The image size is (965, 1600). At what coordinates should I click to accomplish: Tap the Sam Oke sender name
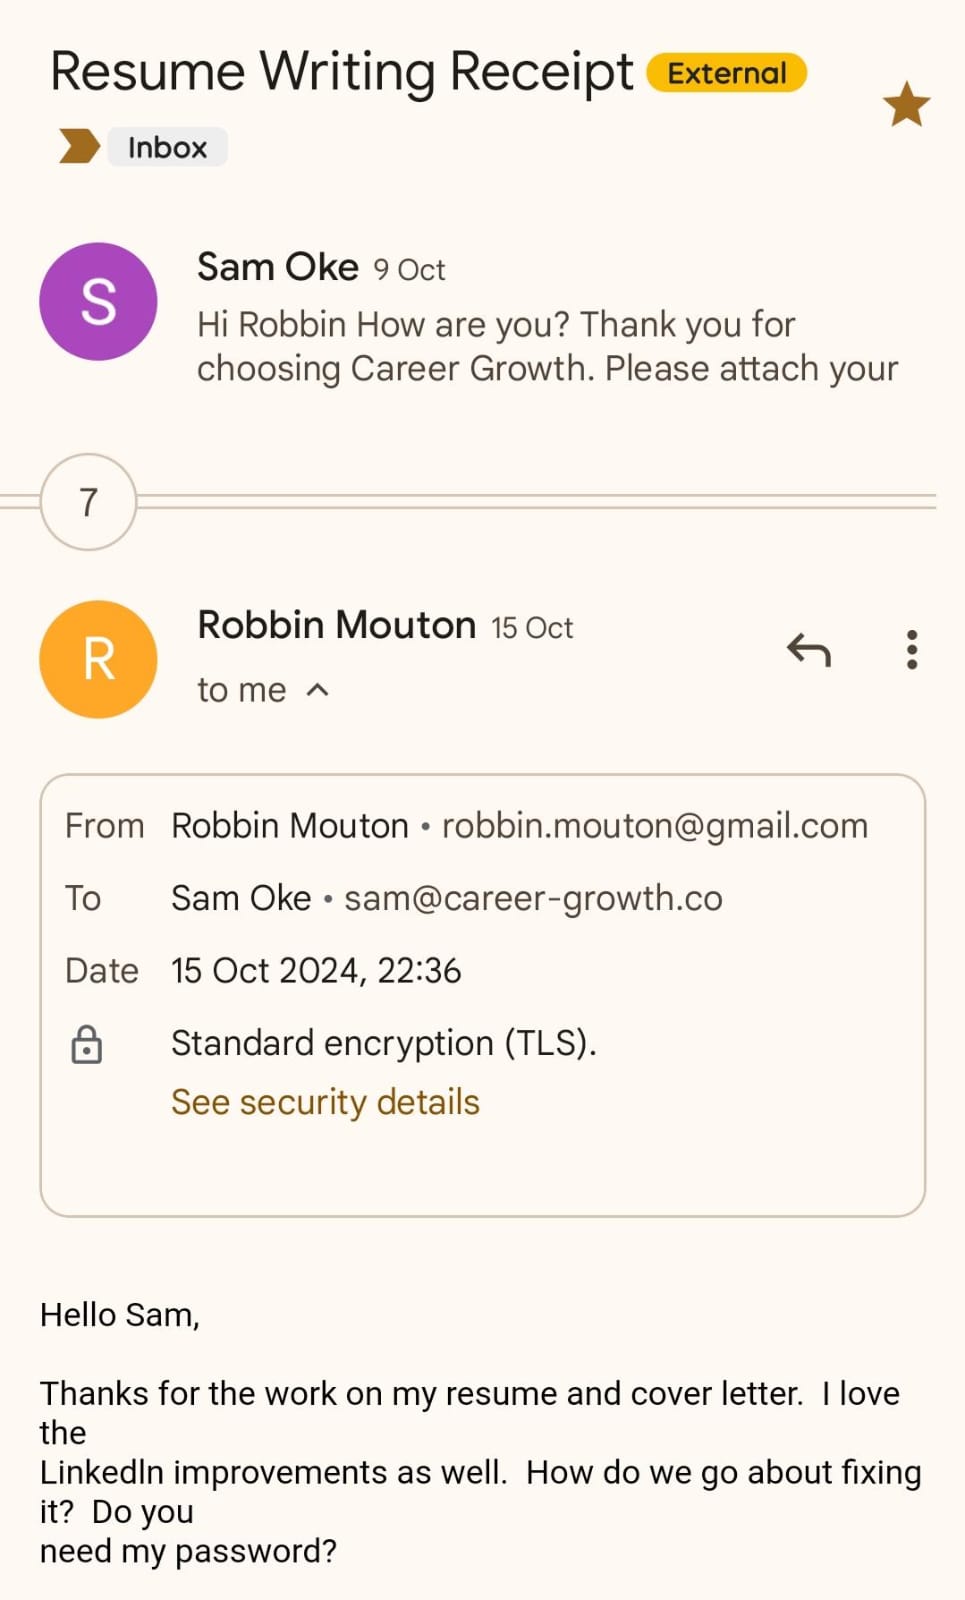277,267
